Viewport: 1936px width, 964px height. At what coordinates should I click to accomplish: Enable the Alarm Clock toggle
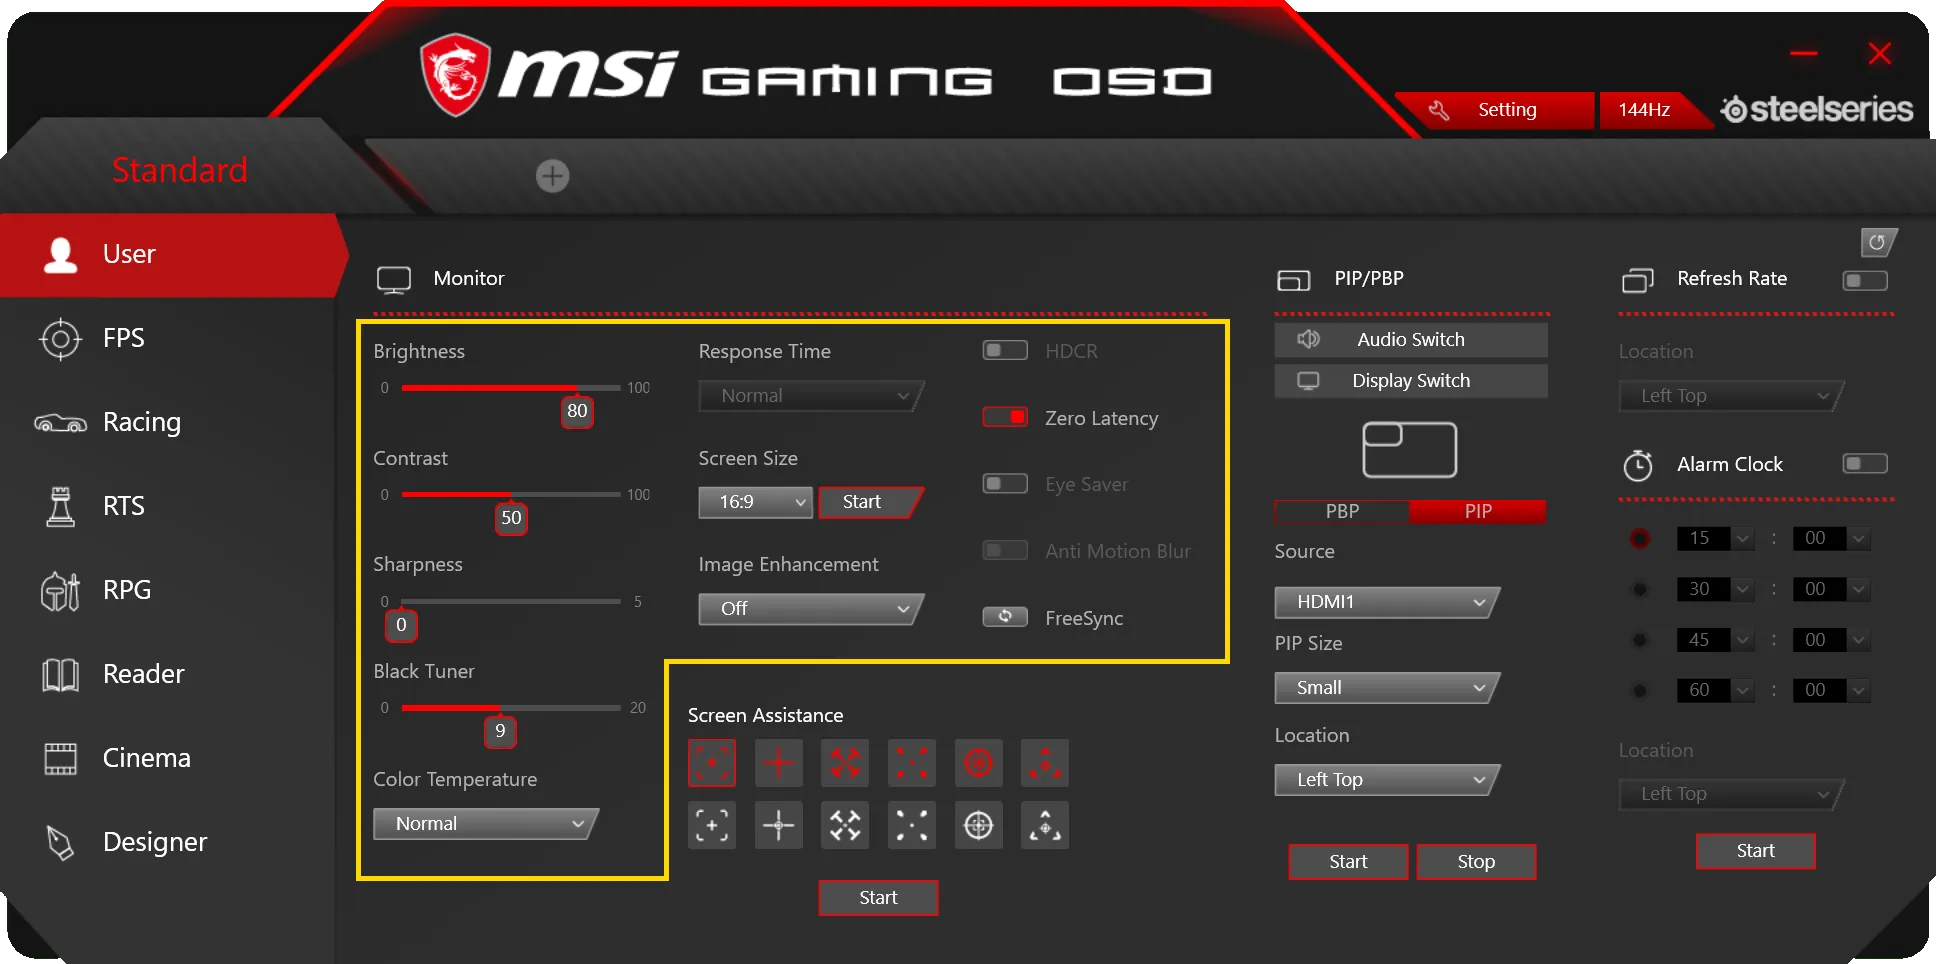1865,464
